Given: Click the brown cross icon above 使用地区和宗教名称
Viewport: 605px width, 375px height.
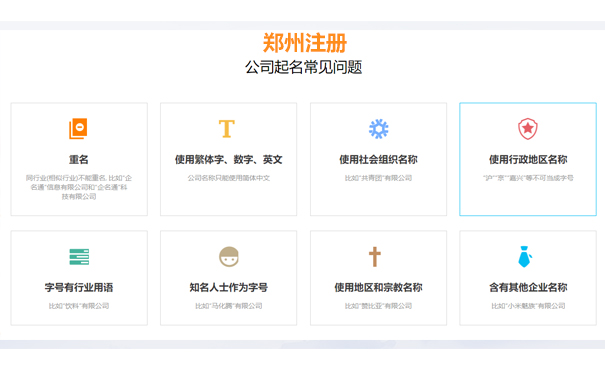Looking at the screenshot, I should [375, 257].
